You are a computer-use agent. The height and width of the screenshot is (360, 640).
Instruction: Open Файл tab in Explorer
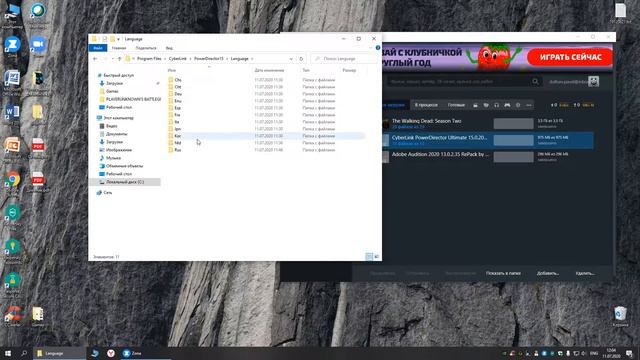tap(98, 48)
